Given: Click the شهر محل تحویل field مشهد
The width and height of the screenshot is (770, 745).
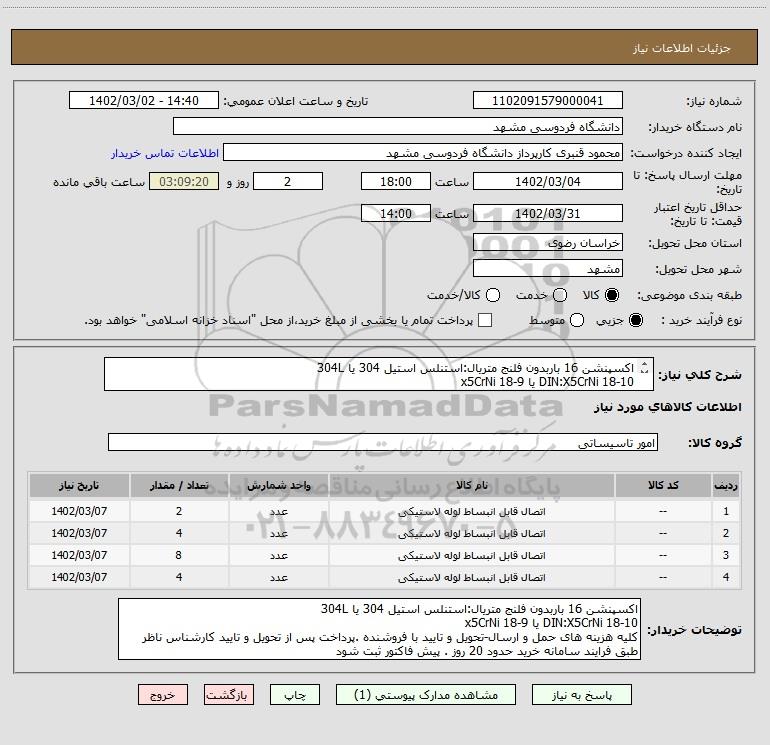Looking at the screenshot, I should point(548,268).
